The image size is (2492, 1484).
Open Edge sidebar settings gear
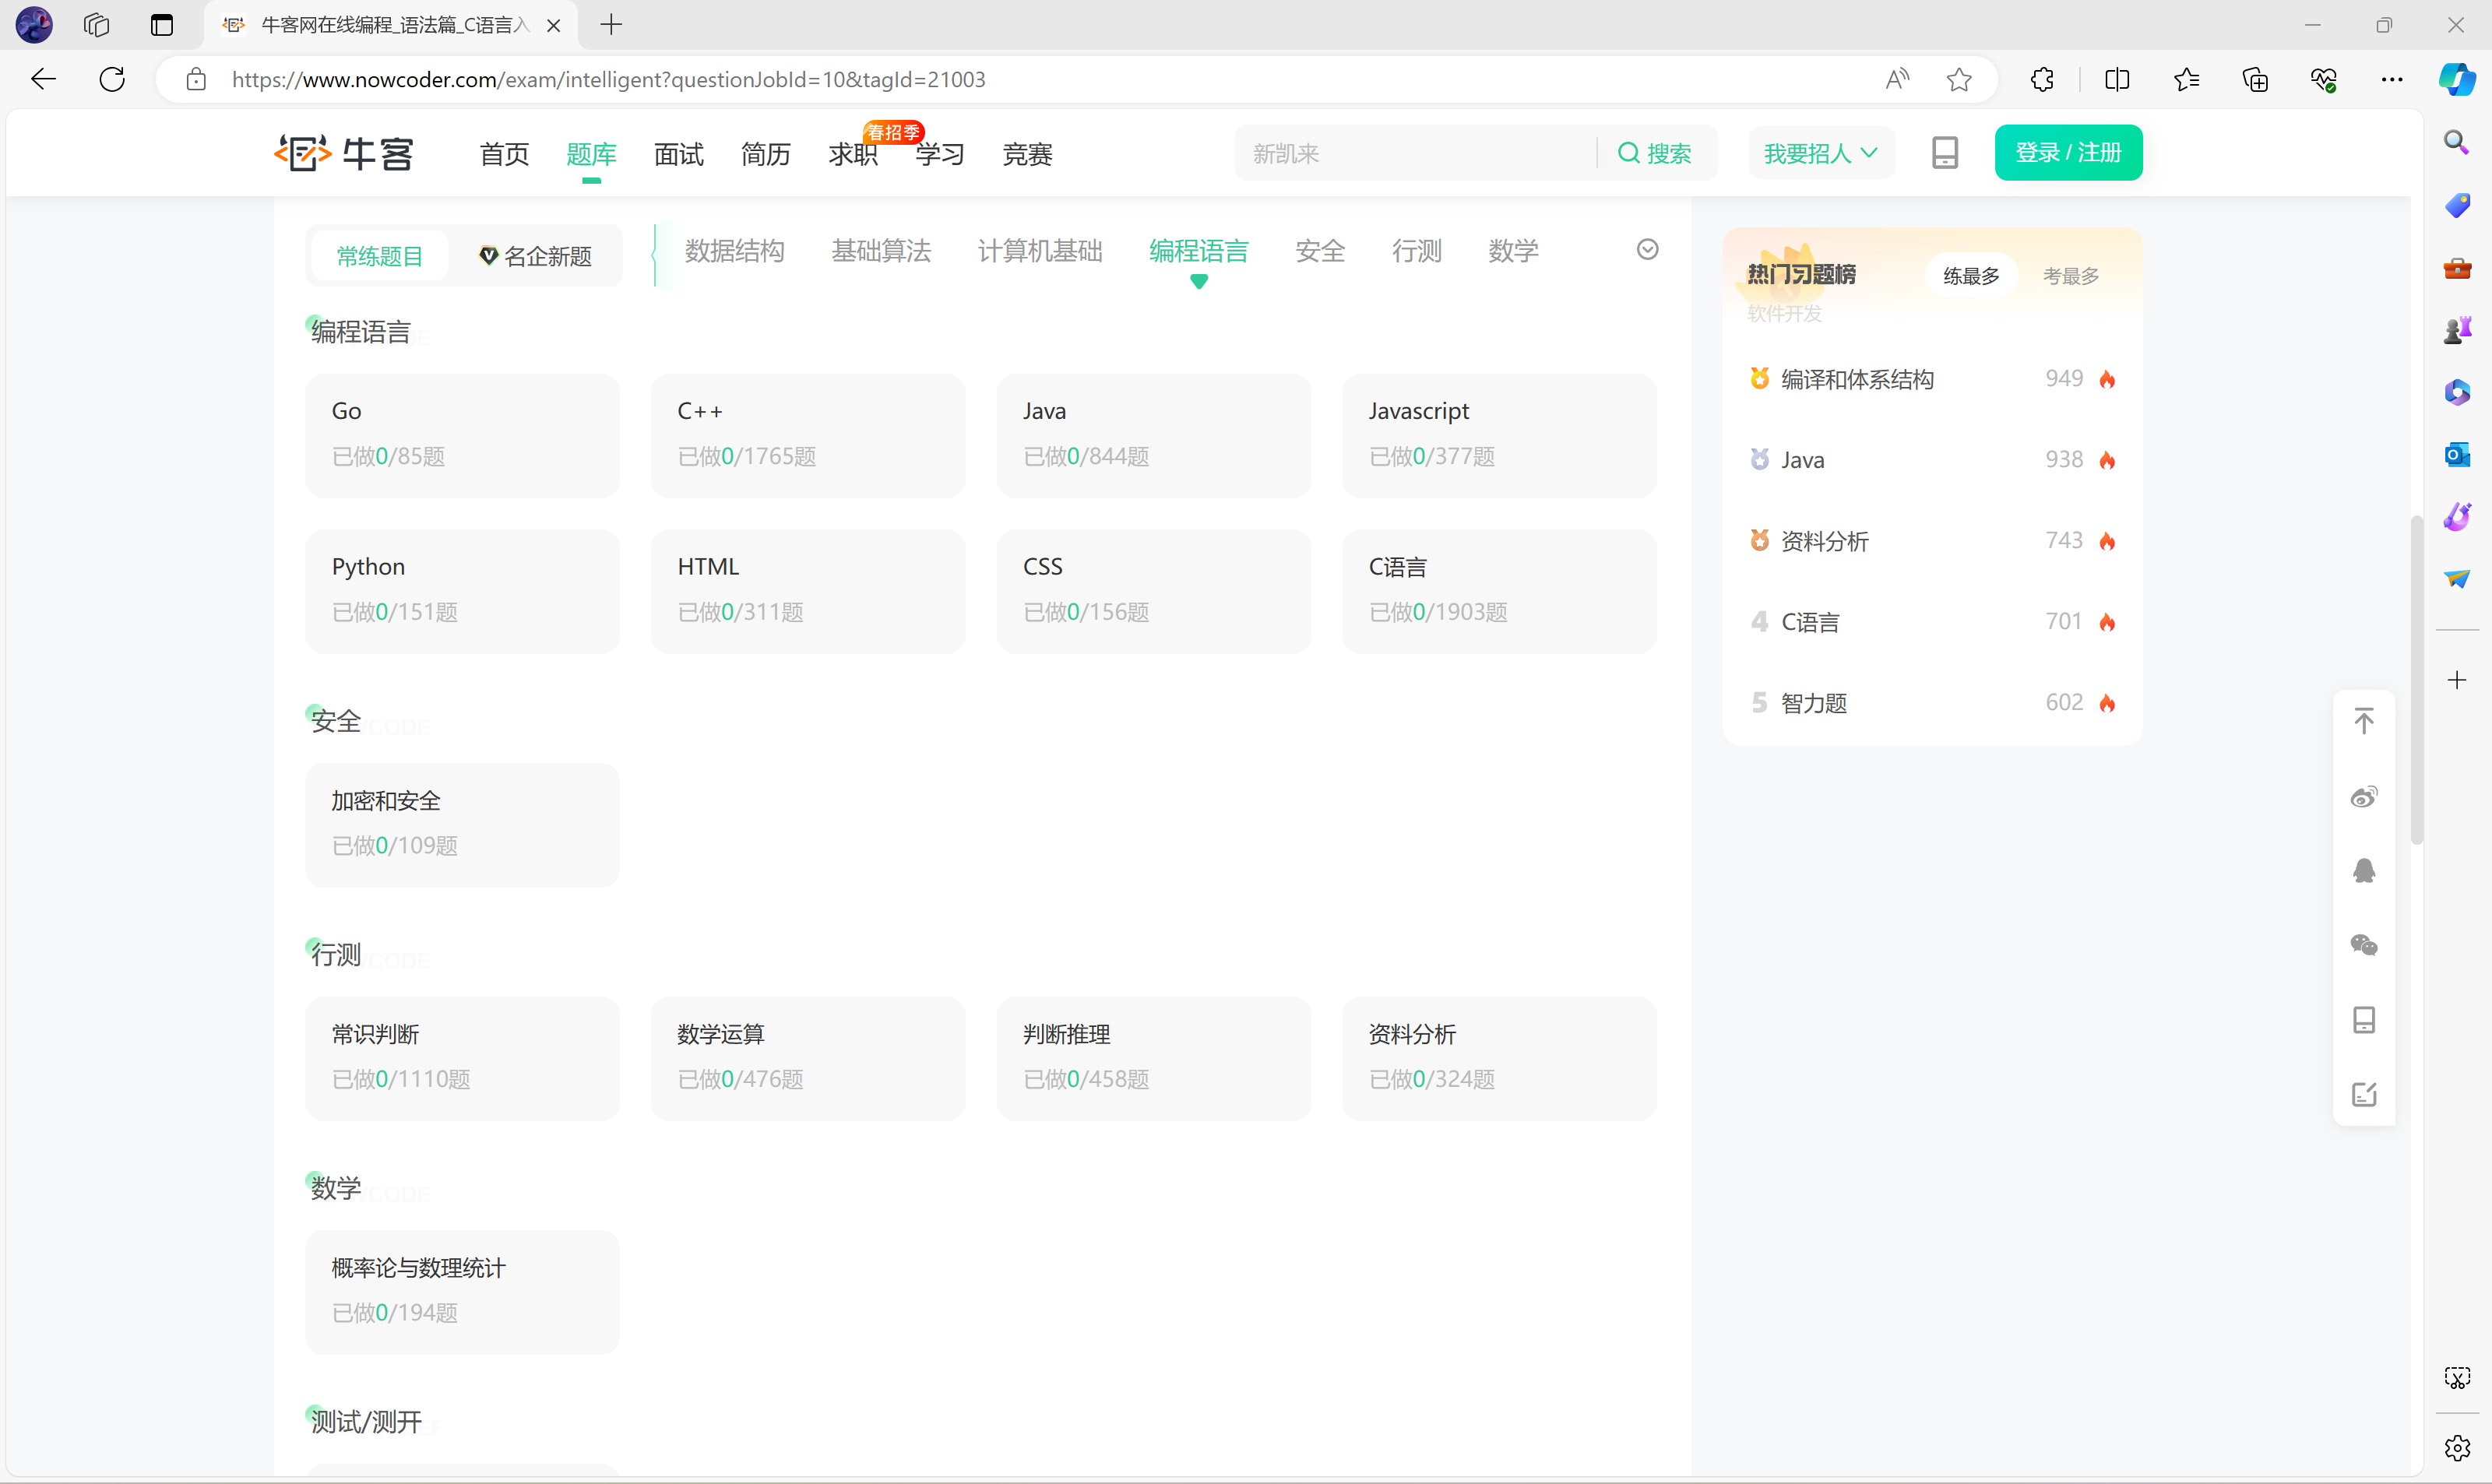(2456, 1447)
